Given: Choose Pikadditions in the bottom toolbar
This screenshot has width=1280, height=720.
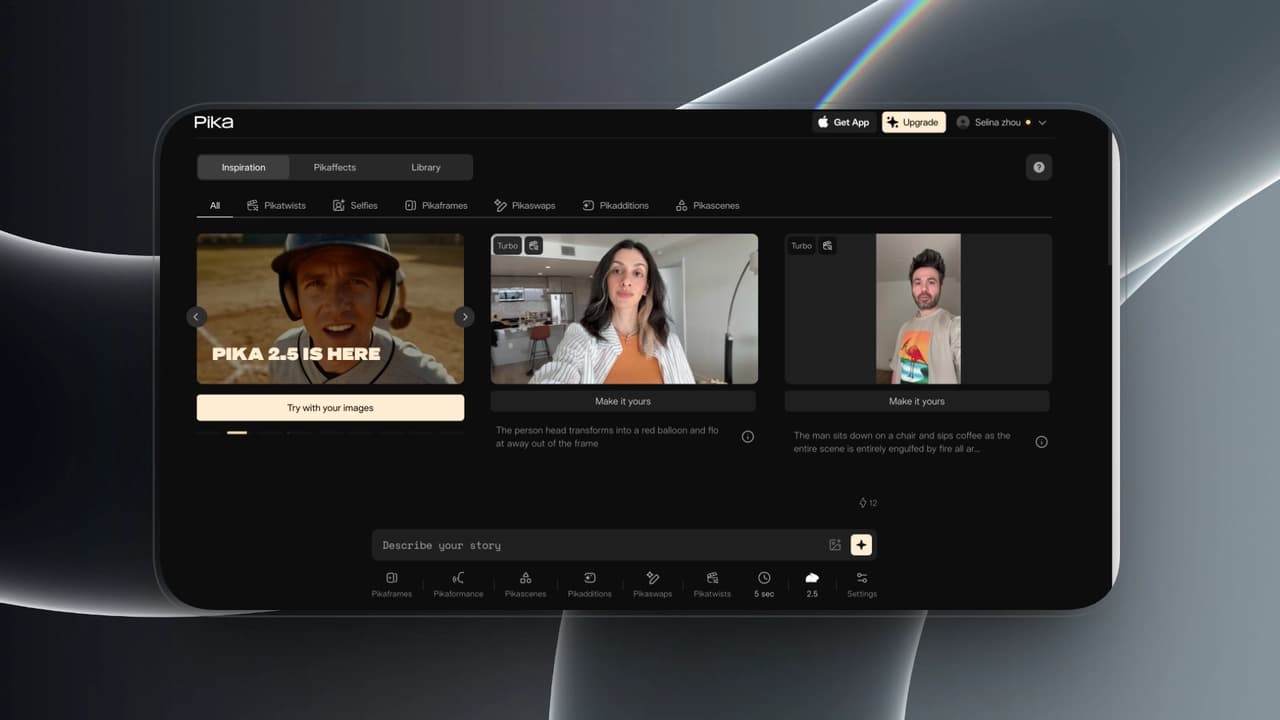Looking at the screenshot, I should tap(589, 584).
